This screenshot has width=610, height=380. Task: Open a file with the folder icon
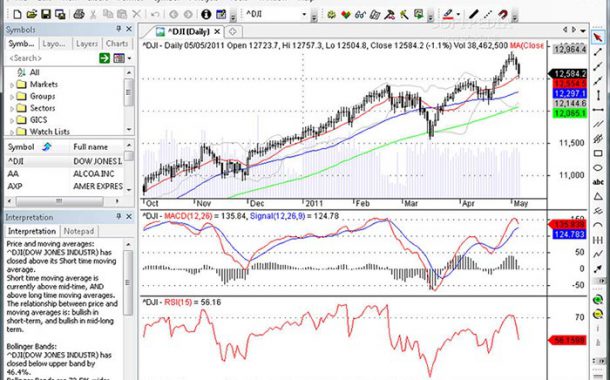[x=32, y=15]
